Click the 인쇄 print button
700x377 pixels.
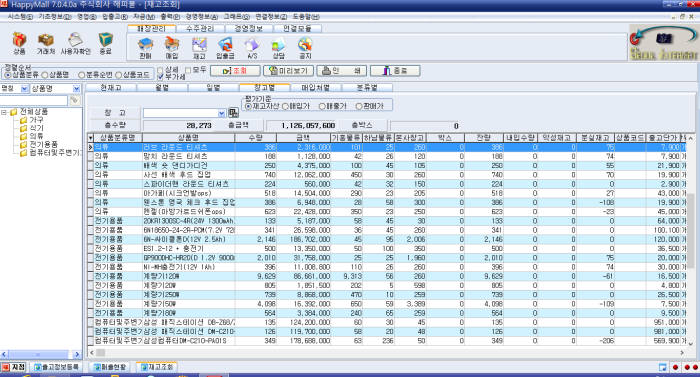tap(342, 71)
